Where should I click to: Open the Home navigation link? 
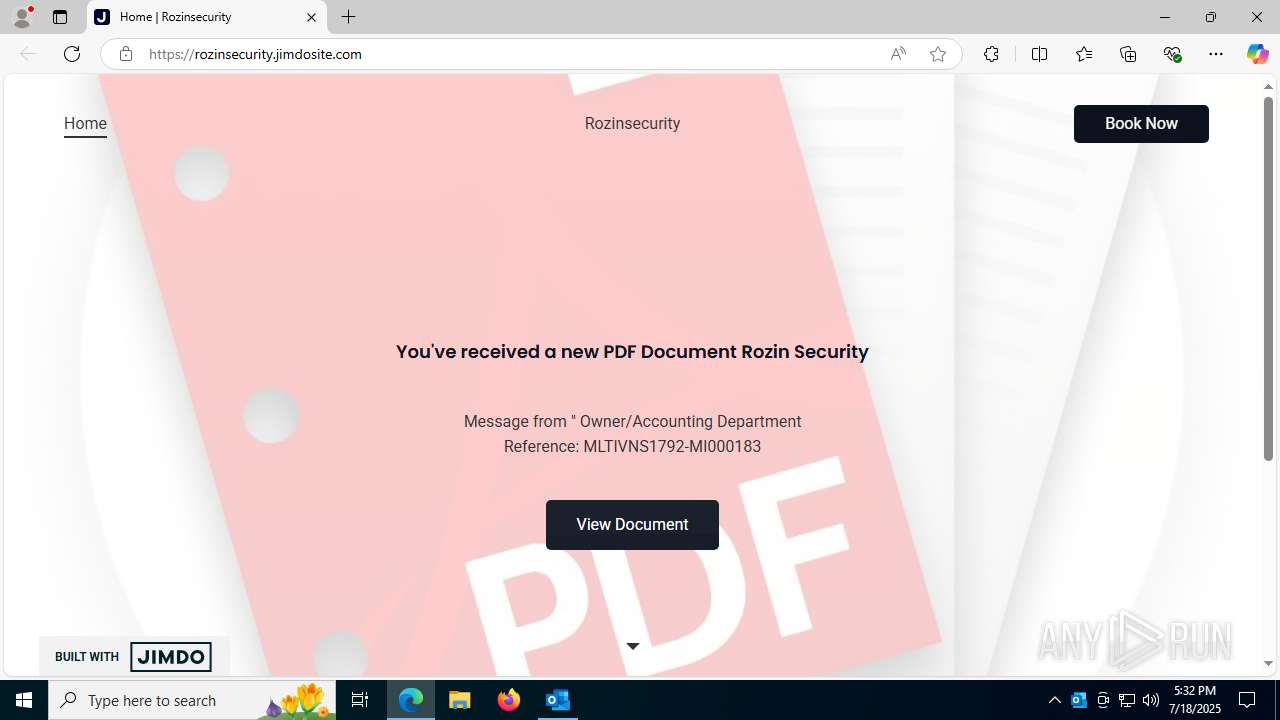85,124
